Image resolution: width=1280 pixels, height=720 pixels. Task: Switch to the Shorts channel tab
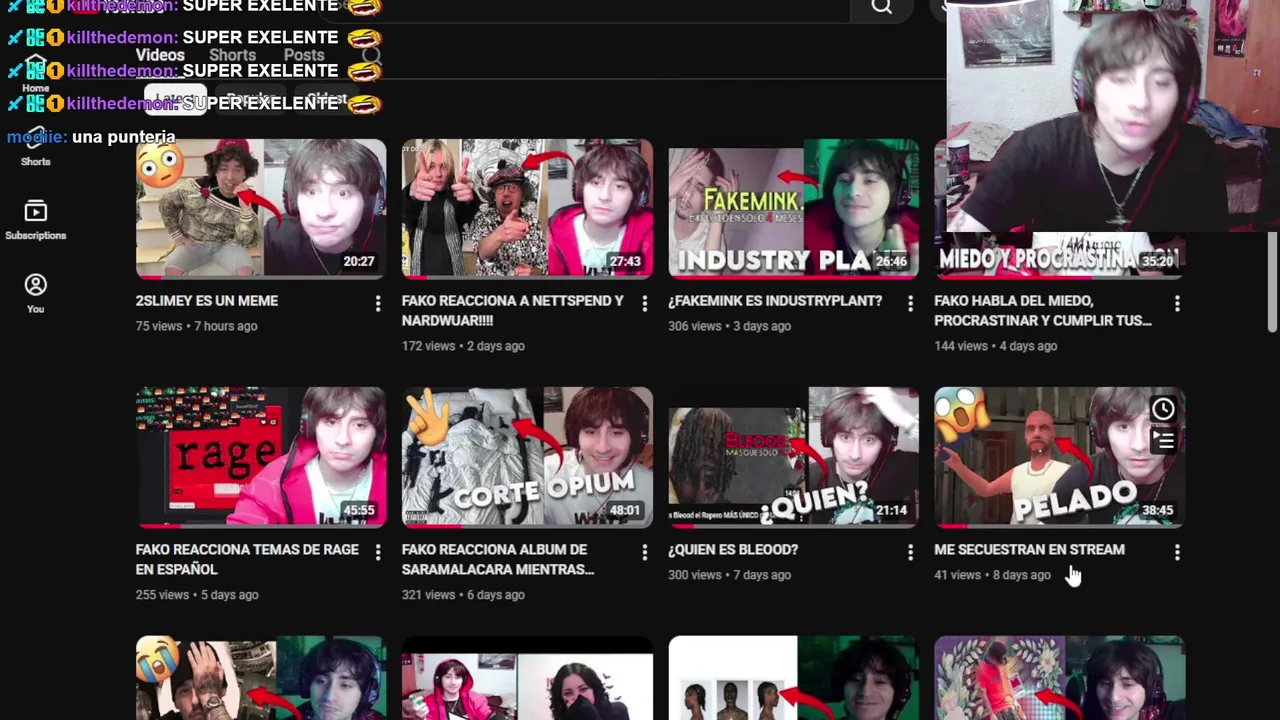232,55
